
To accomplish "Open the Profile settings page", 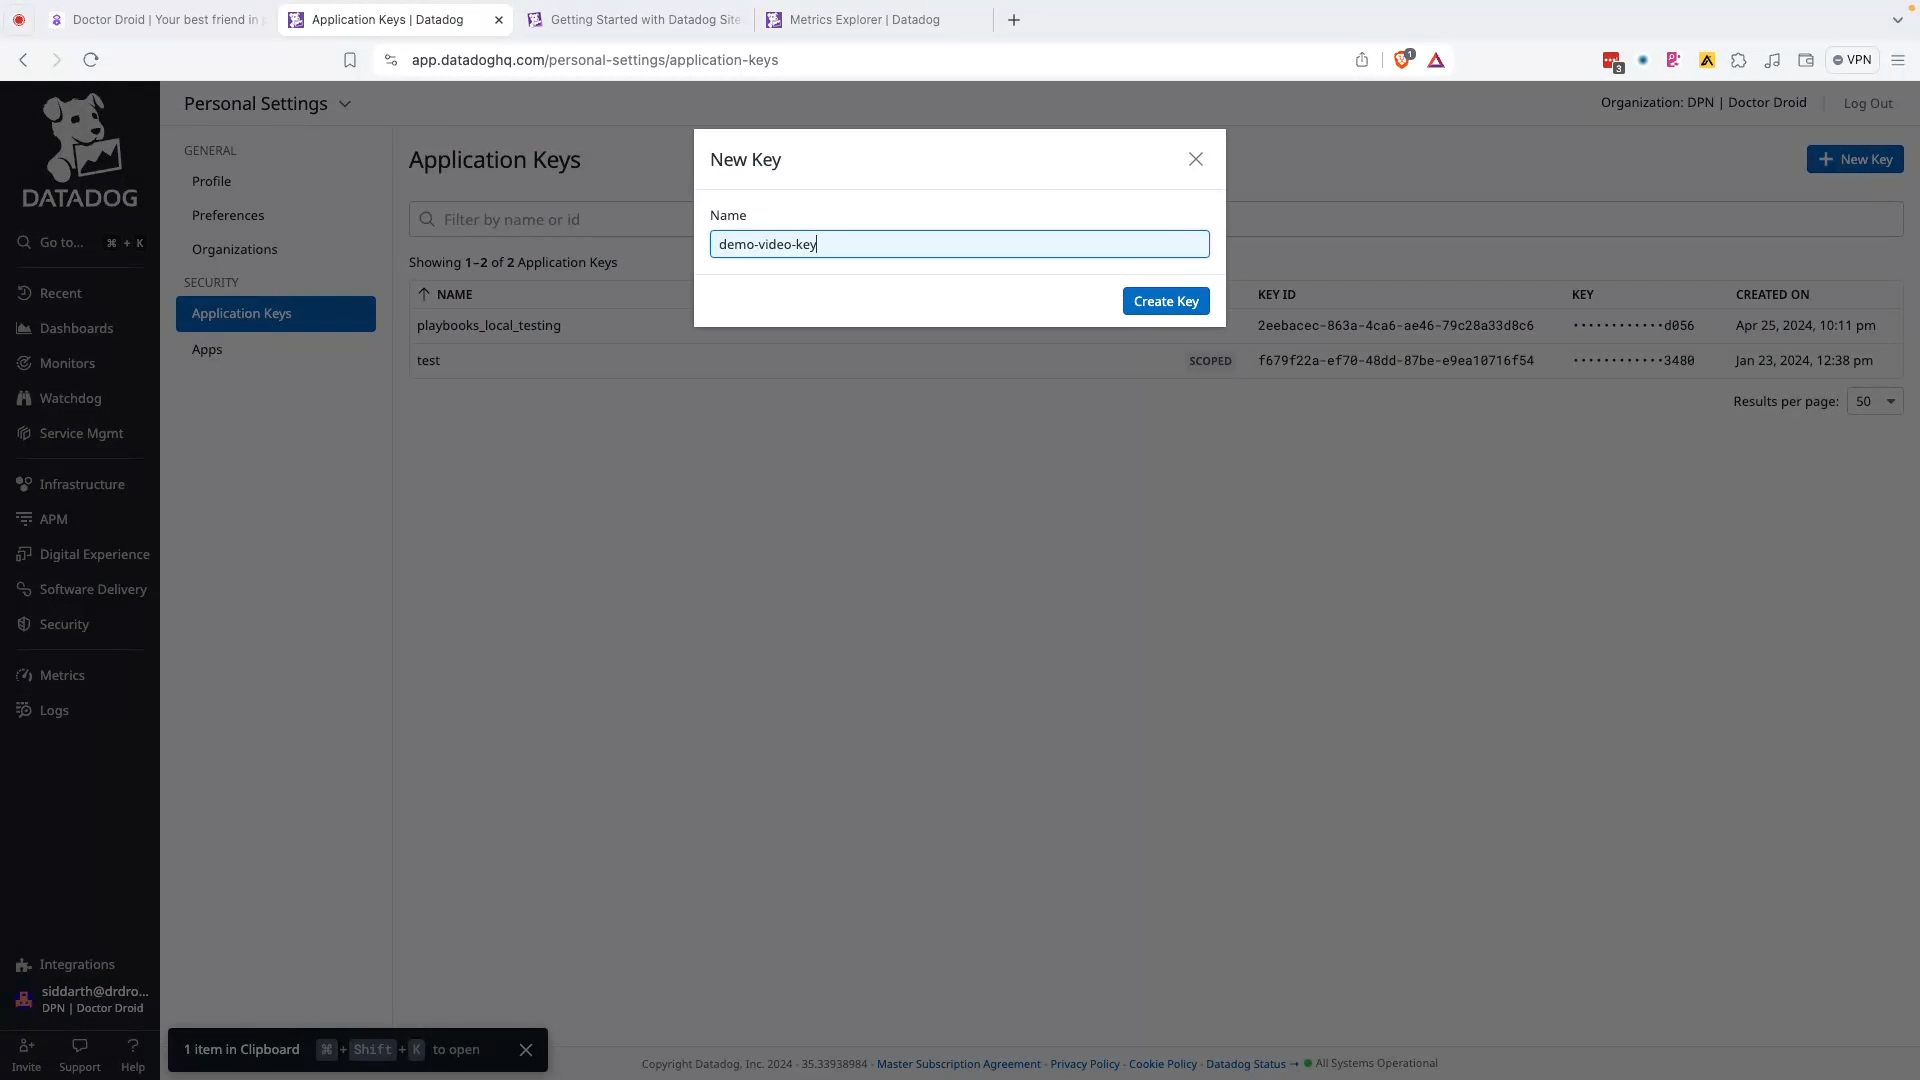I will (x=211, y=181).
